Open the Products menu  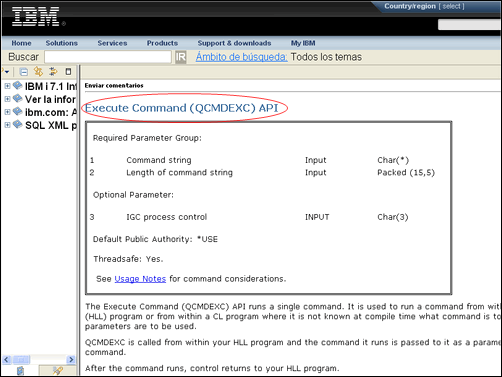coord(162,43)
